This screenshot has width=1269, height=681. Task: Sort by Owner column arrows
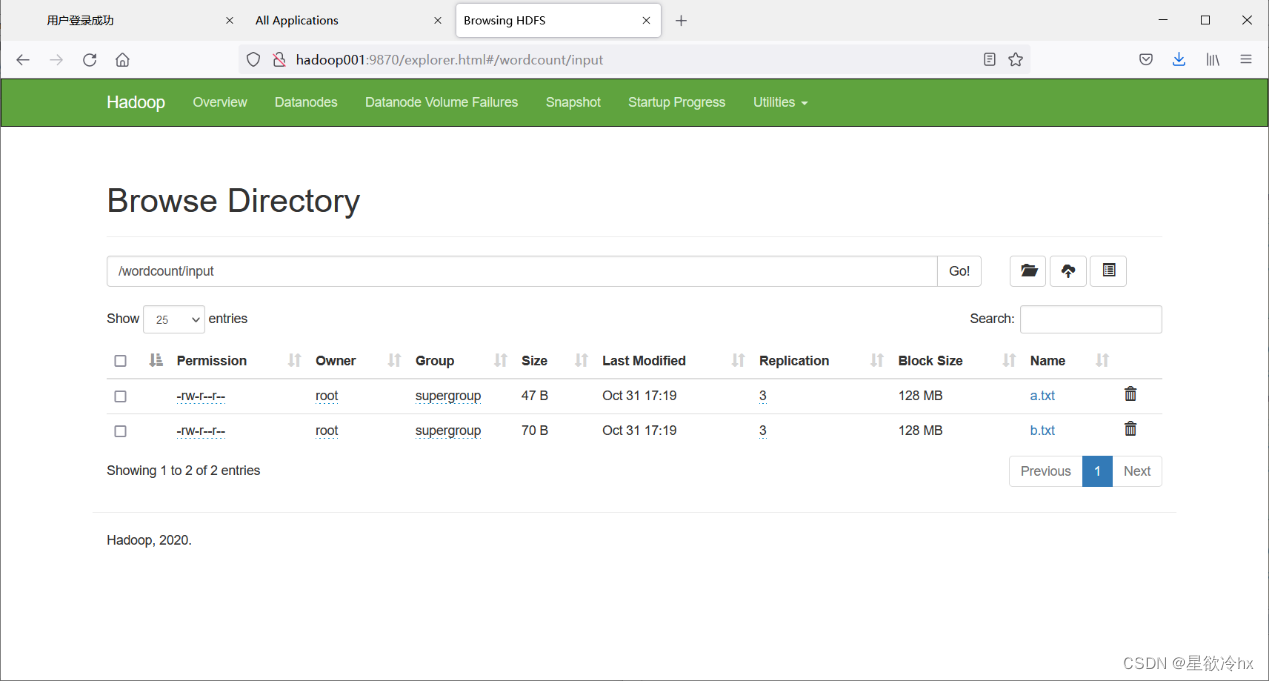[x=394, y=361]
